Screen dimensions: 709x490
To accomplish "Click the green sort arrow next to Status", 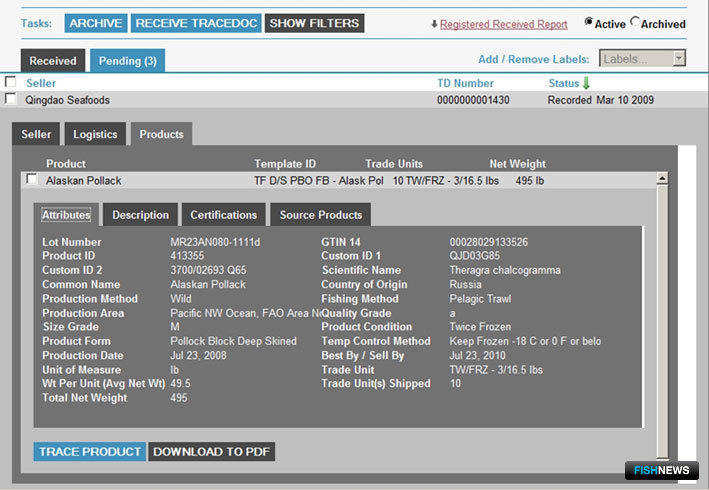I will tap(586, 83).
